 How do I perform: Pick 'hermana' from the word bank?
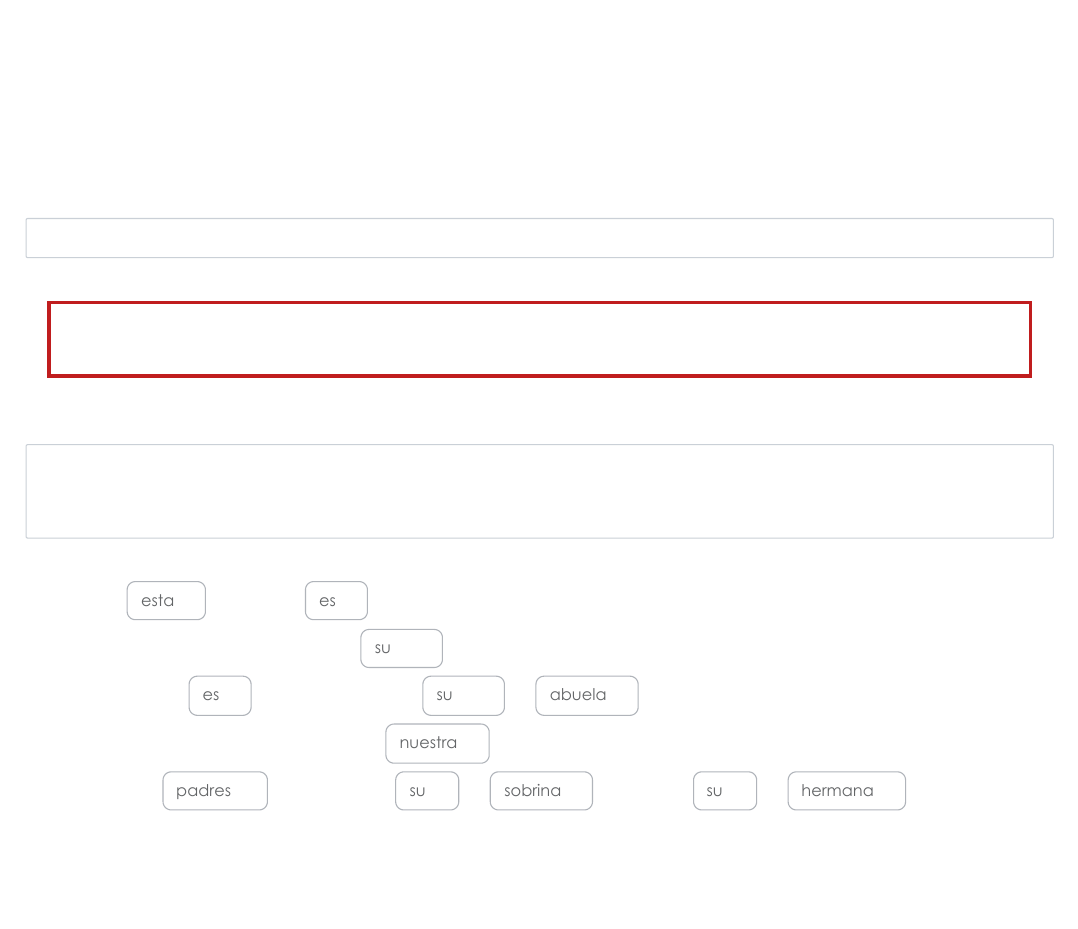[846, 791]
